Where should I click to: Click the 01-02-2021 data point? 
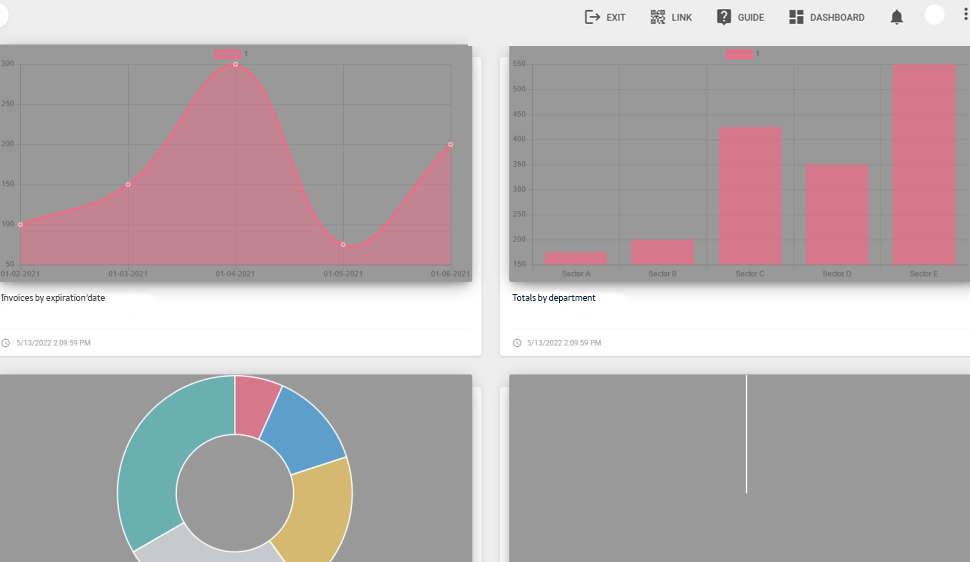[21, 225]
